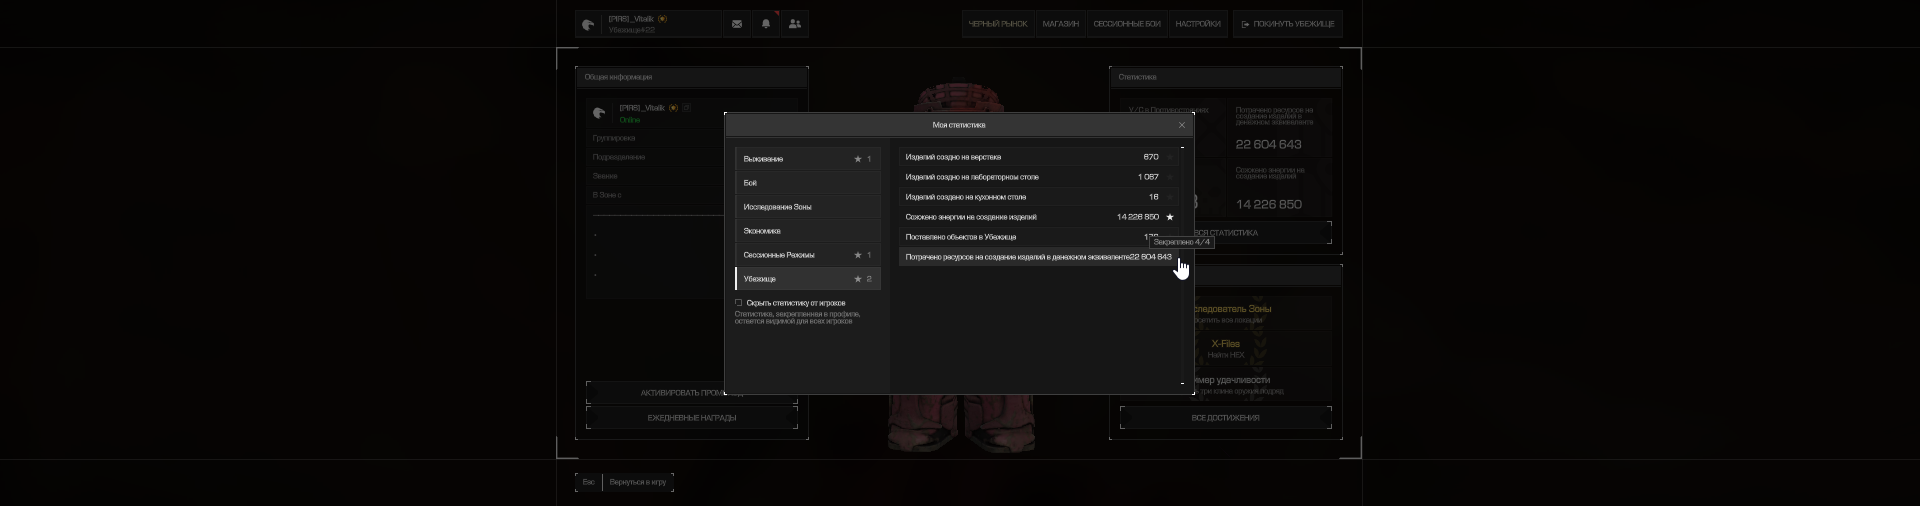Screen dimensions: 1920x506
Task: Pin the кухонном столе stat star
Action: pyautogui.click(x=1170, y=197)
